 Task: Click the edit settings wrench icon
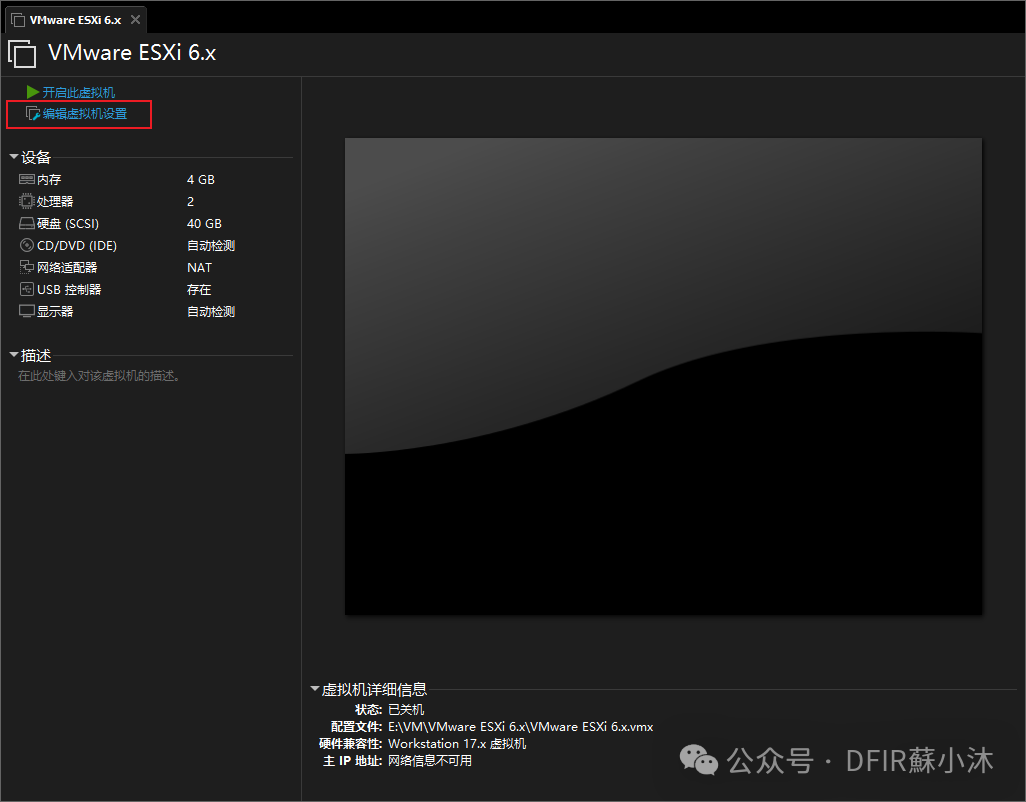point(33,114)
